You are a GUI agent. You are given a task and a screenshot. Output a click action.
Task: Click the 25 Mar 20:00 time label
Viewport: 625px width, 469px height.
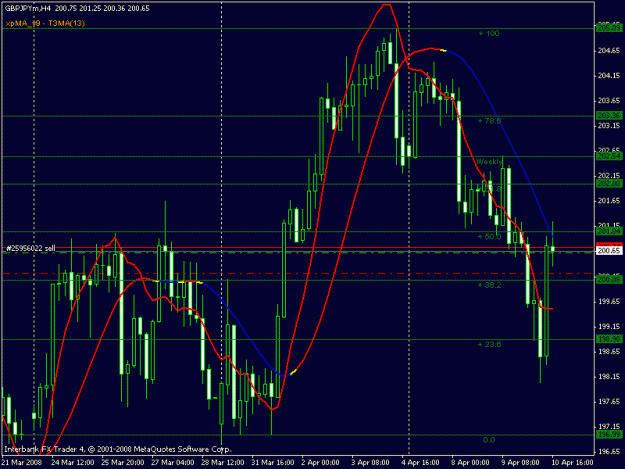pyautogui.click(x=123, y=463)
